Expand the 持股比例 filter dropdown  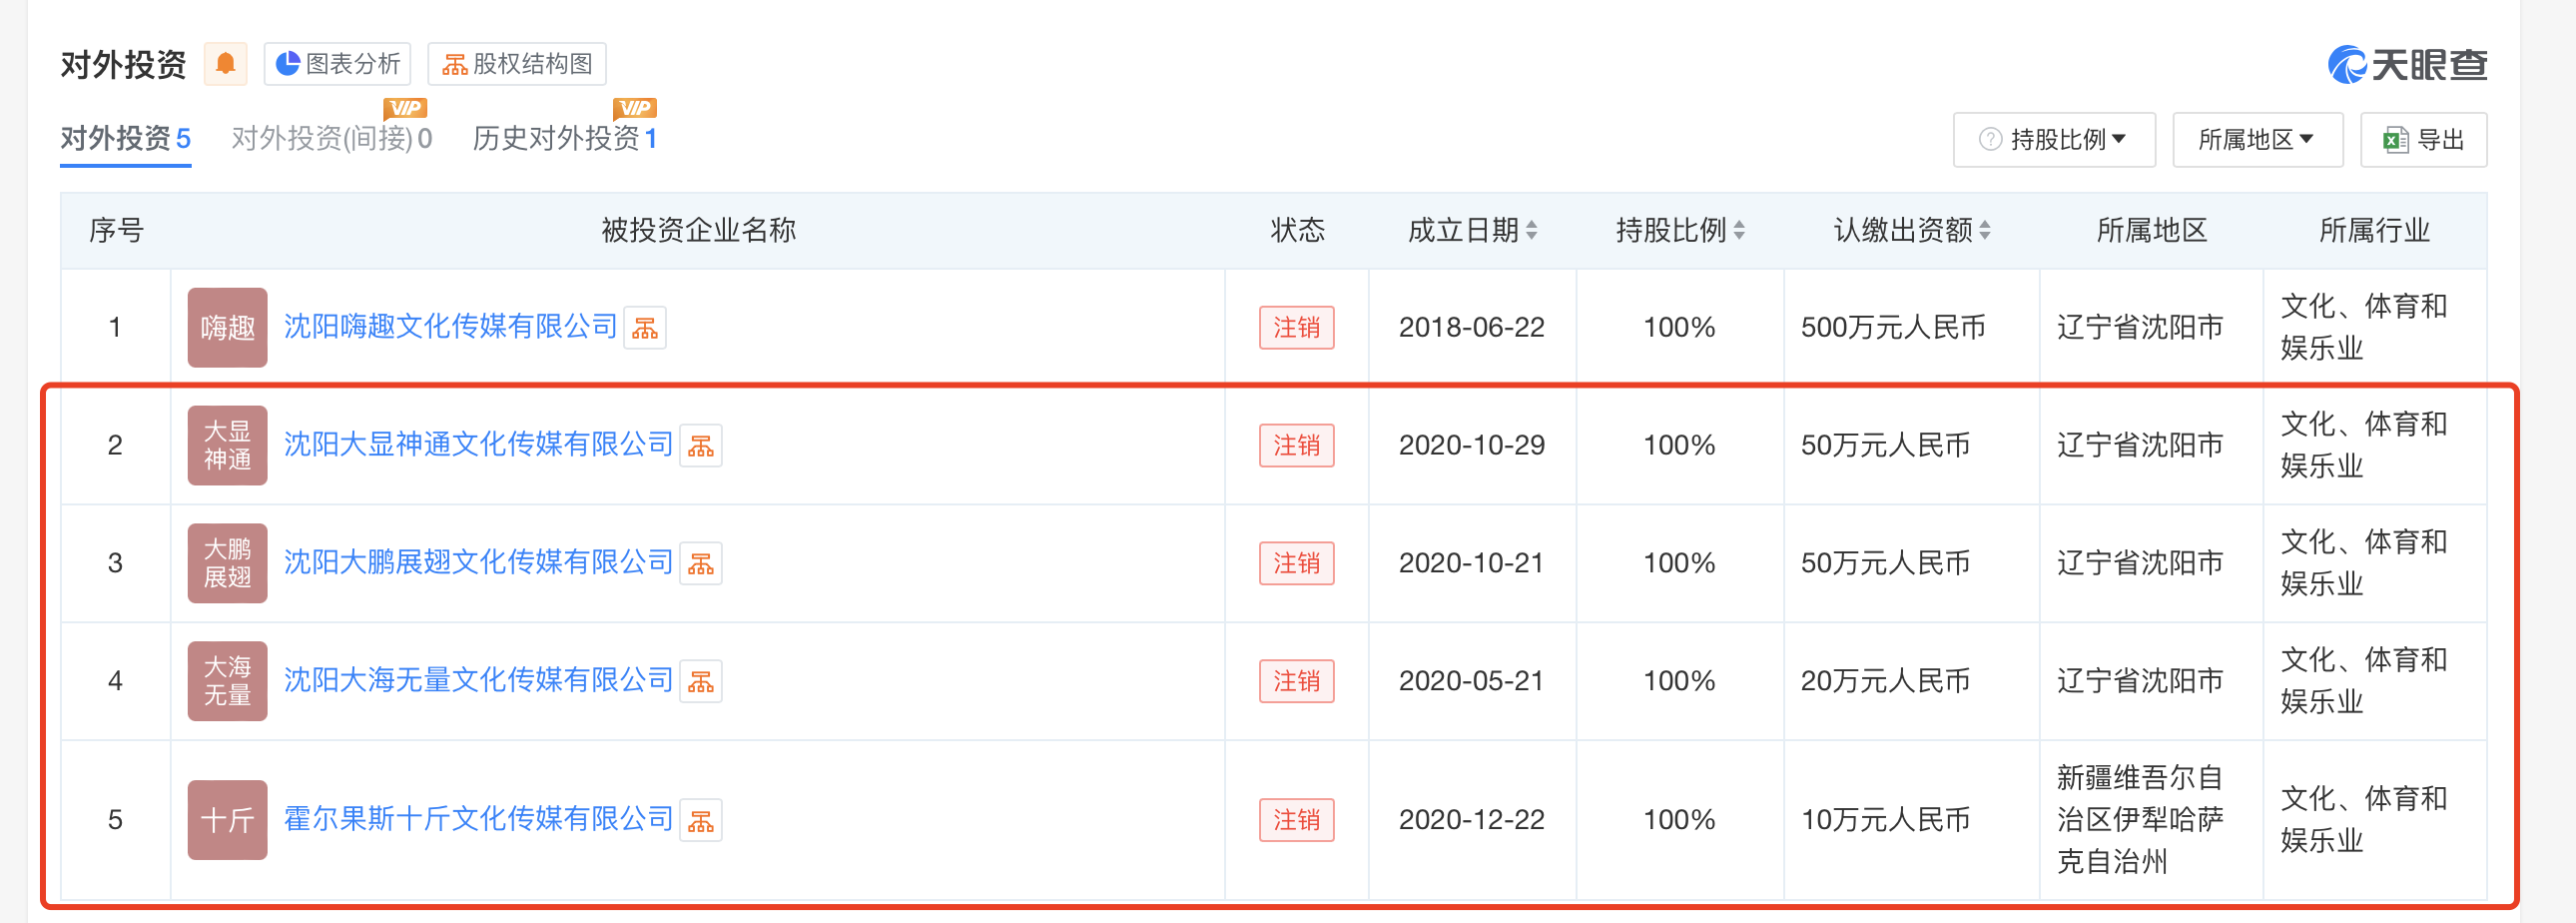tap(2054, 140)
